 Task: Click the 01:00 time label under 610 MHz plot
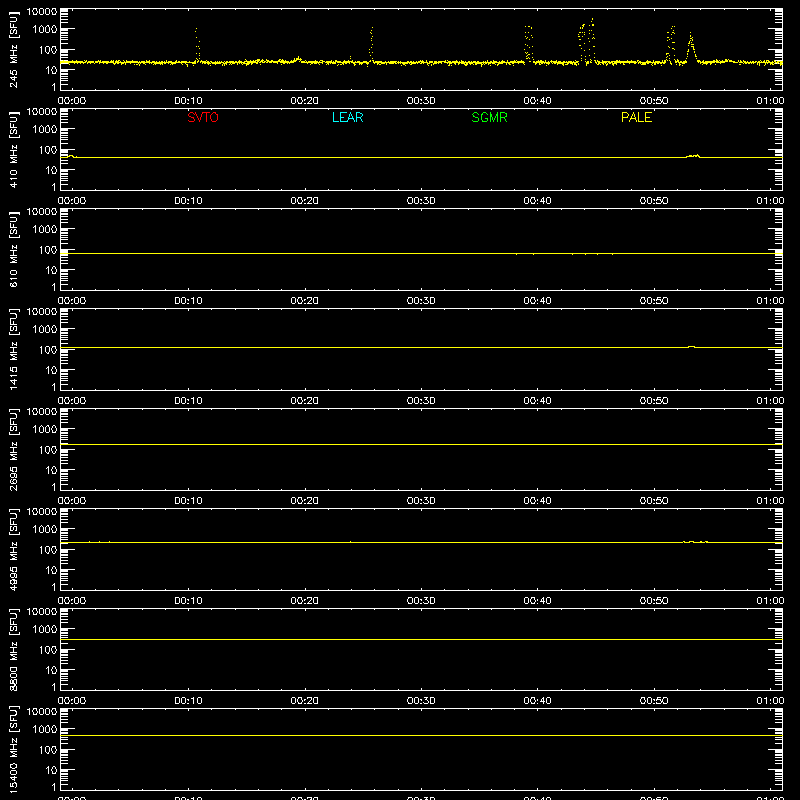770,301
